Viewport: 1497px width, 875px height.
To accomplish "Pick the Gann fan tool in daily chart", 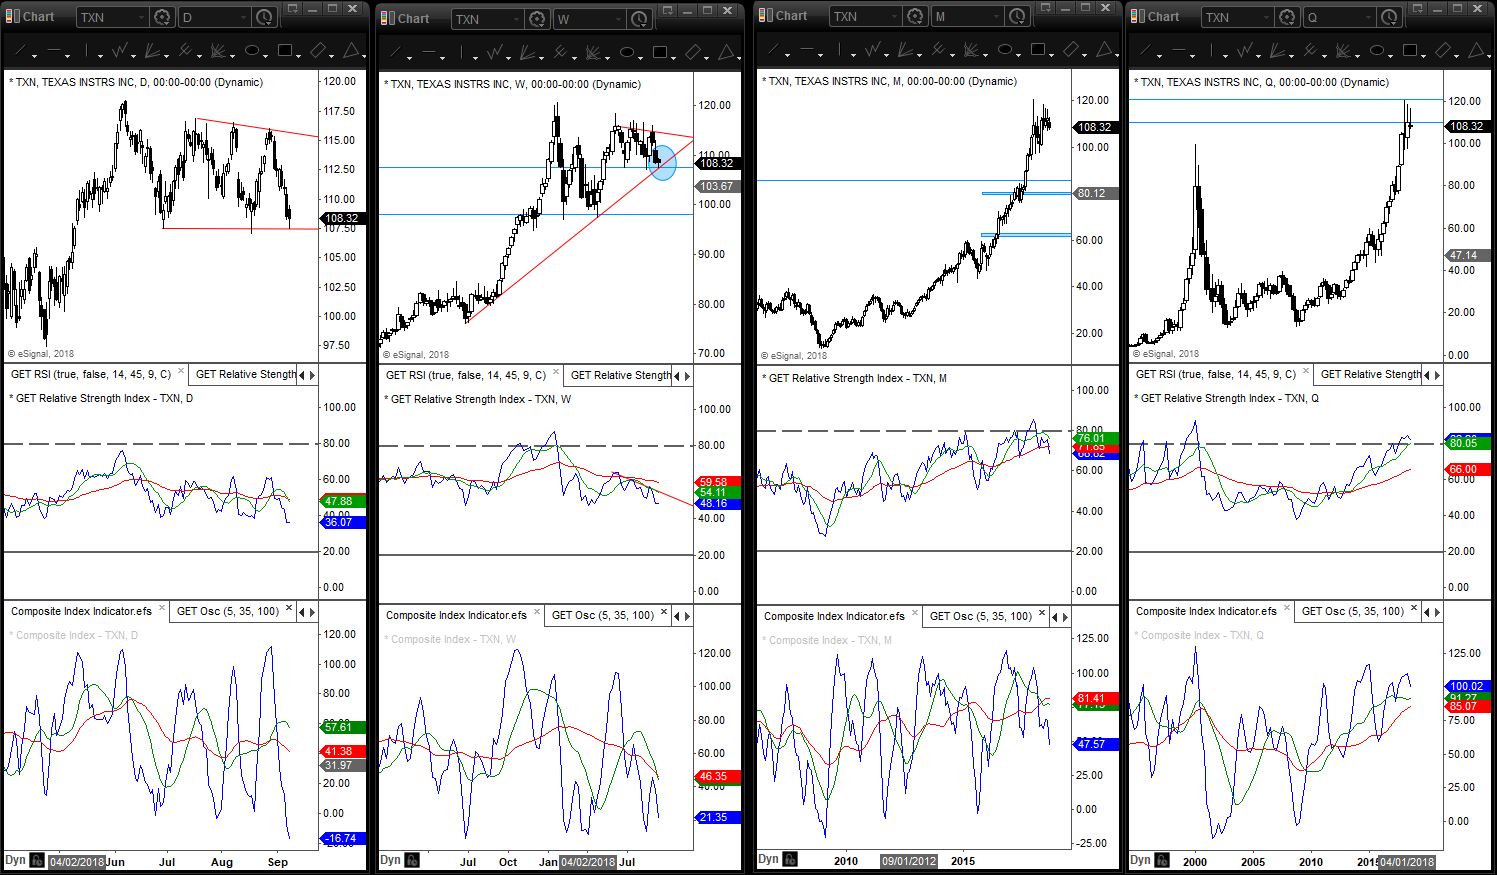I will [x=154, y=50].
